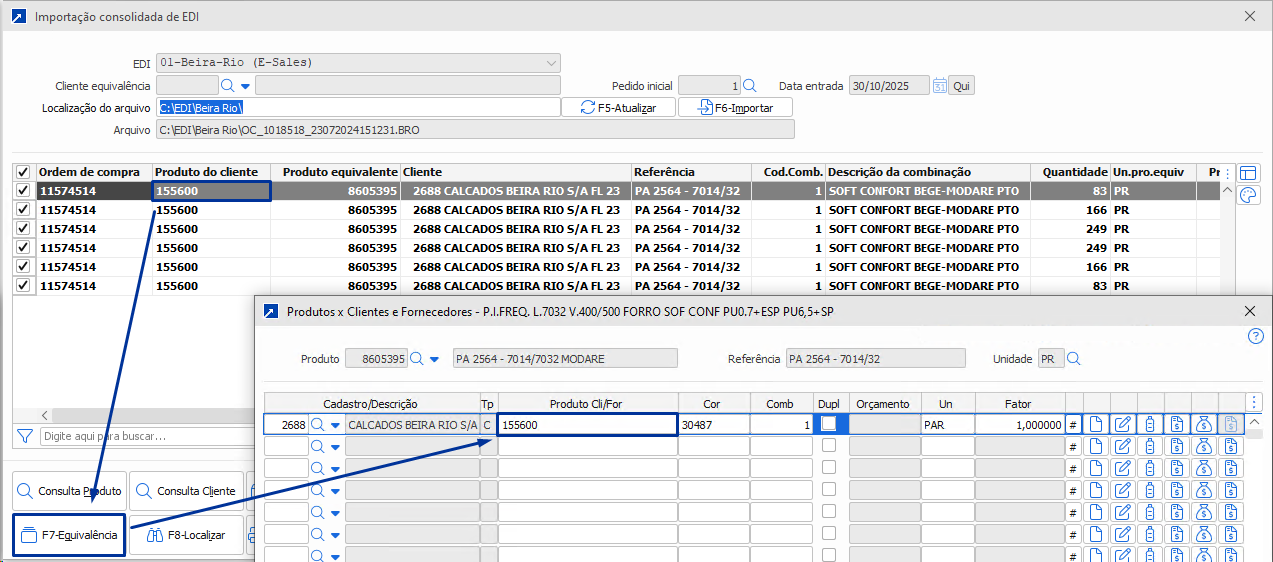Click the bottle icon in first product row
This screenshot has width=1273, height=562.
click(1150, 425)
